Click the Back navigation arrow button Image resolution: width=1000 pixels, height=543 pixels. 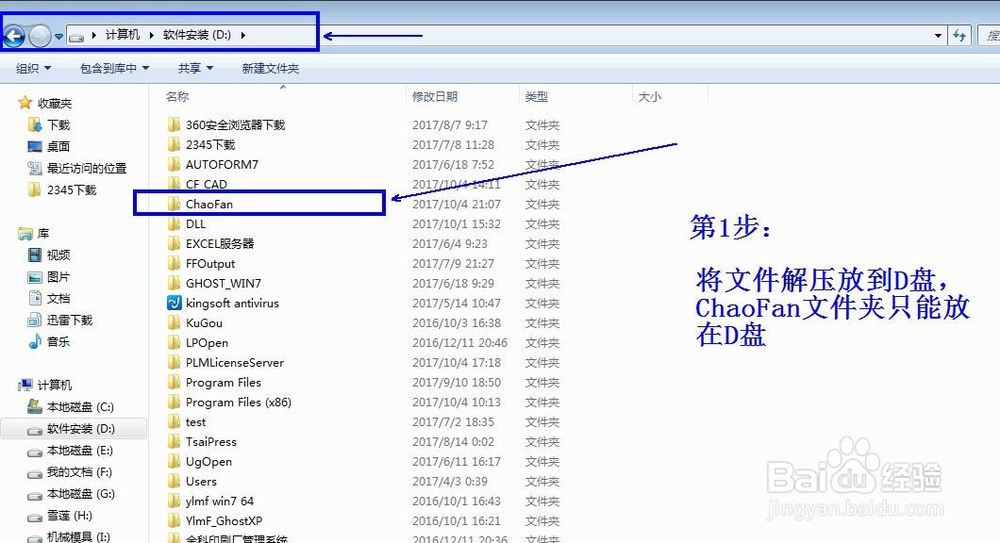click(x=14, y=36)
